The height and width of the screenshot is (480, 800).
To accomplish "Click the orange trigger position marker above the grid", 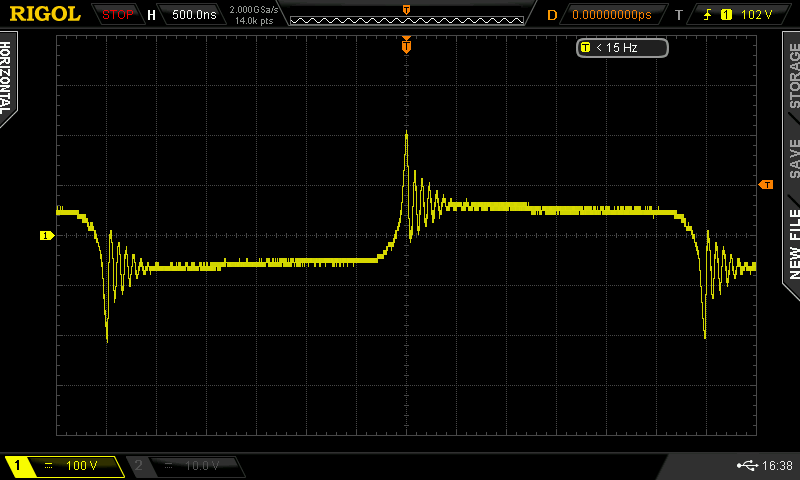I will [406, 45].
